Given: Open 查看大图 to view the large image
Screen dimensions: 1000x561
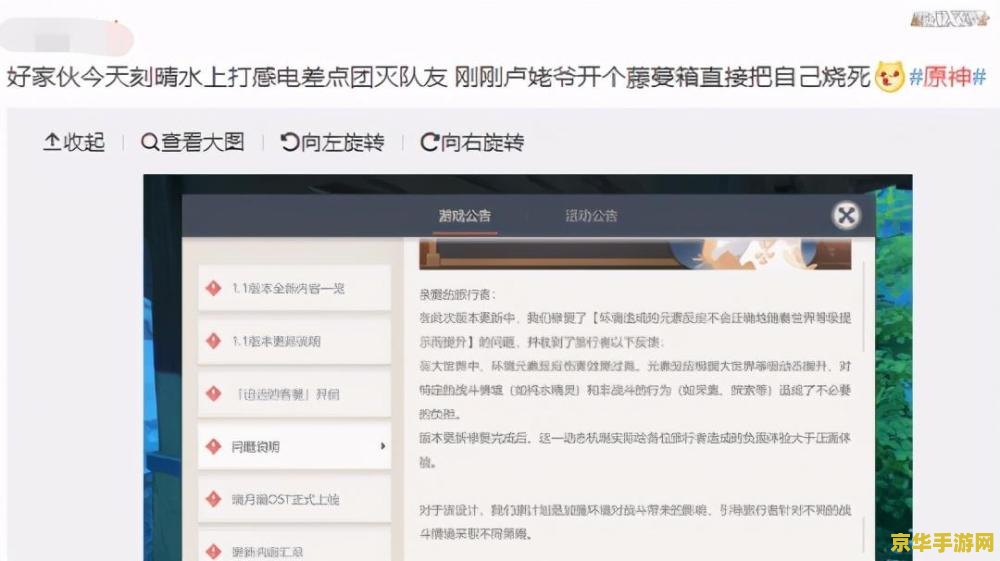Looking at the screenshot, I should tap(193, 142).
